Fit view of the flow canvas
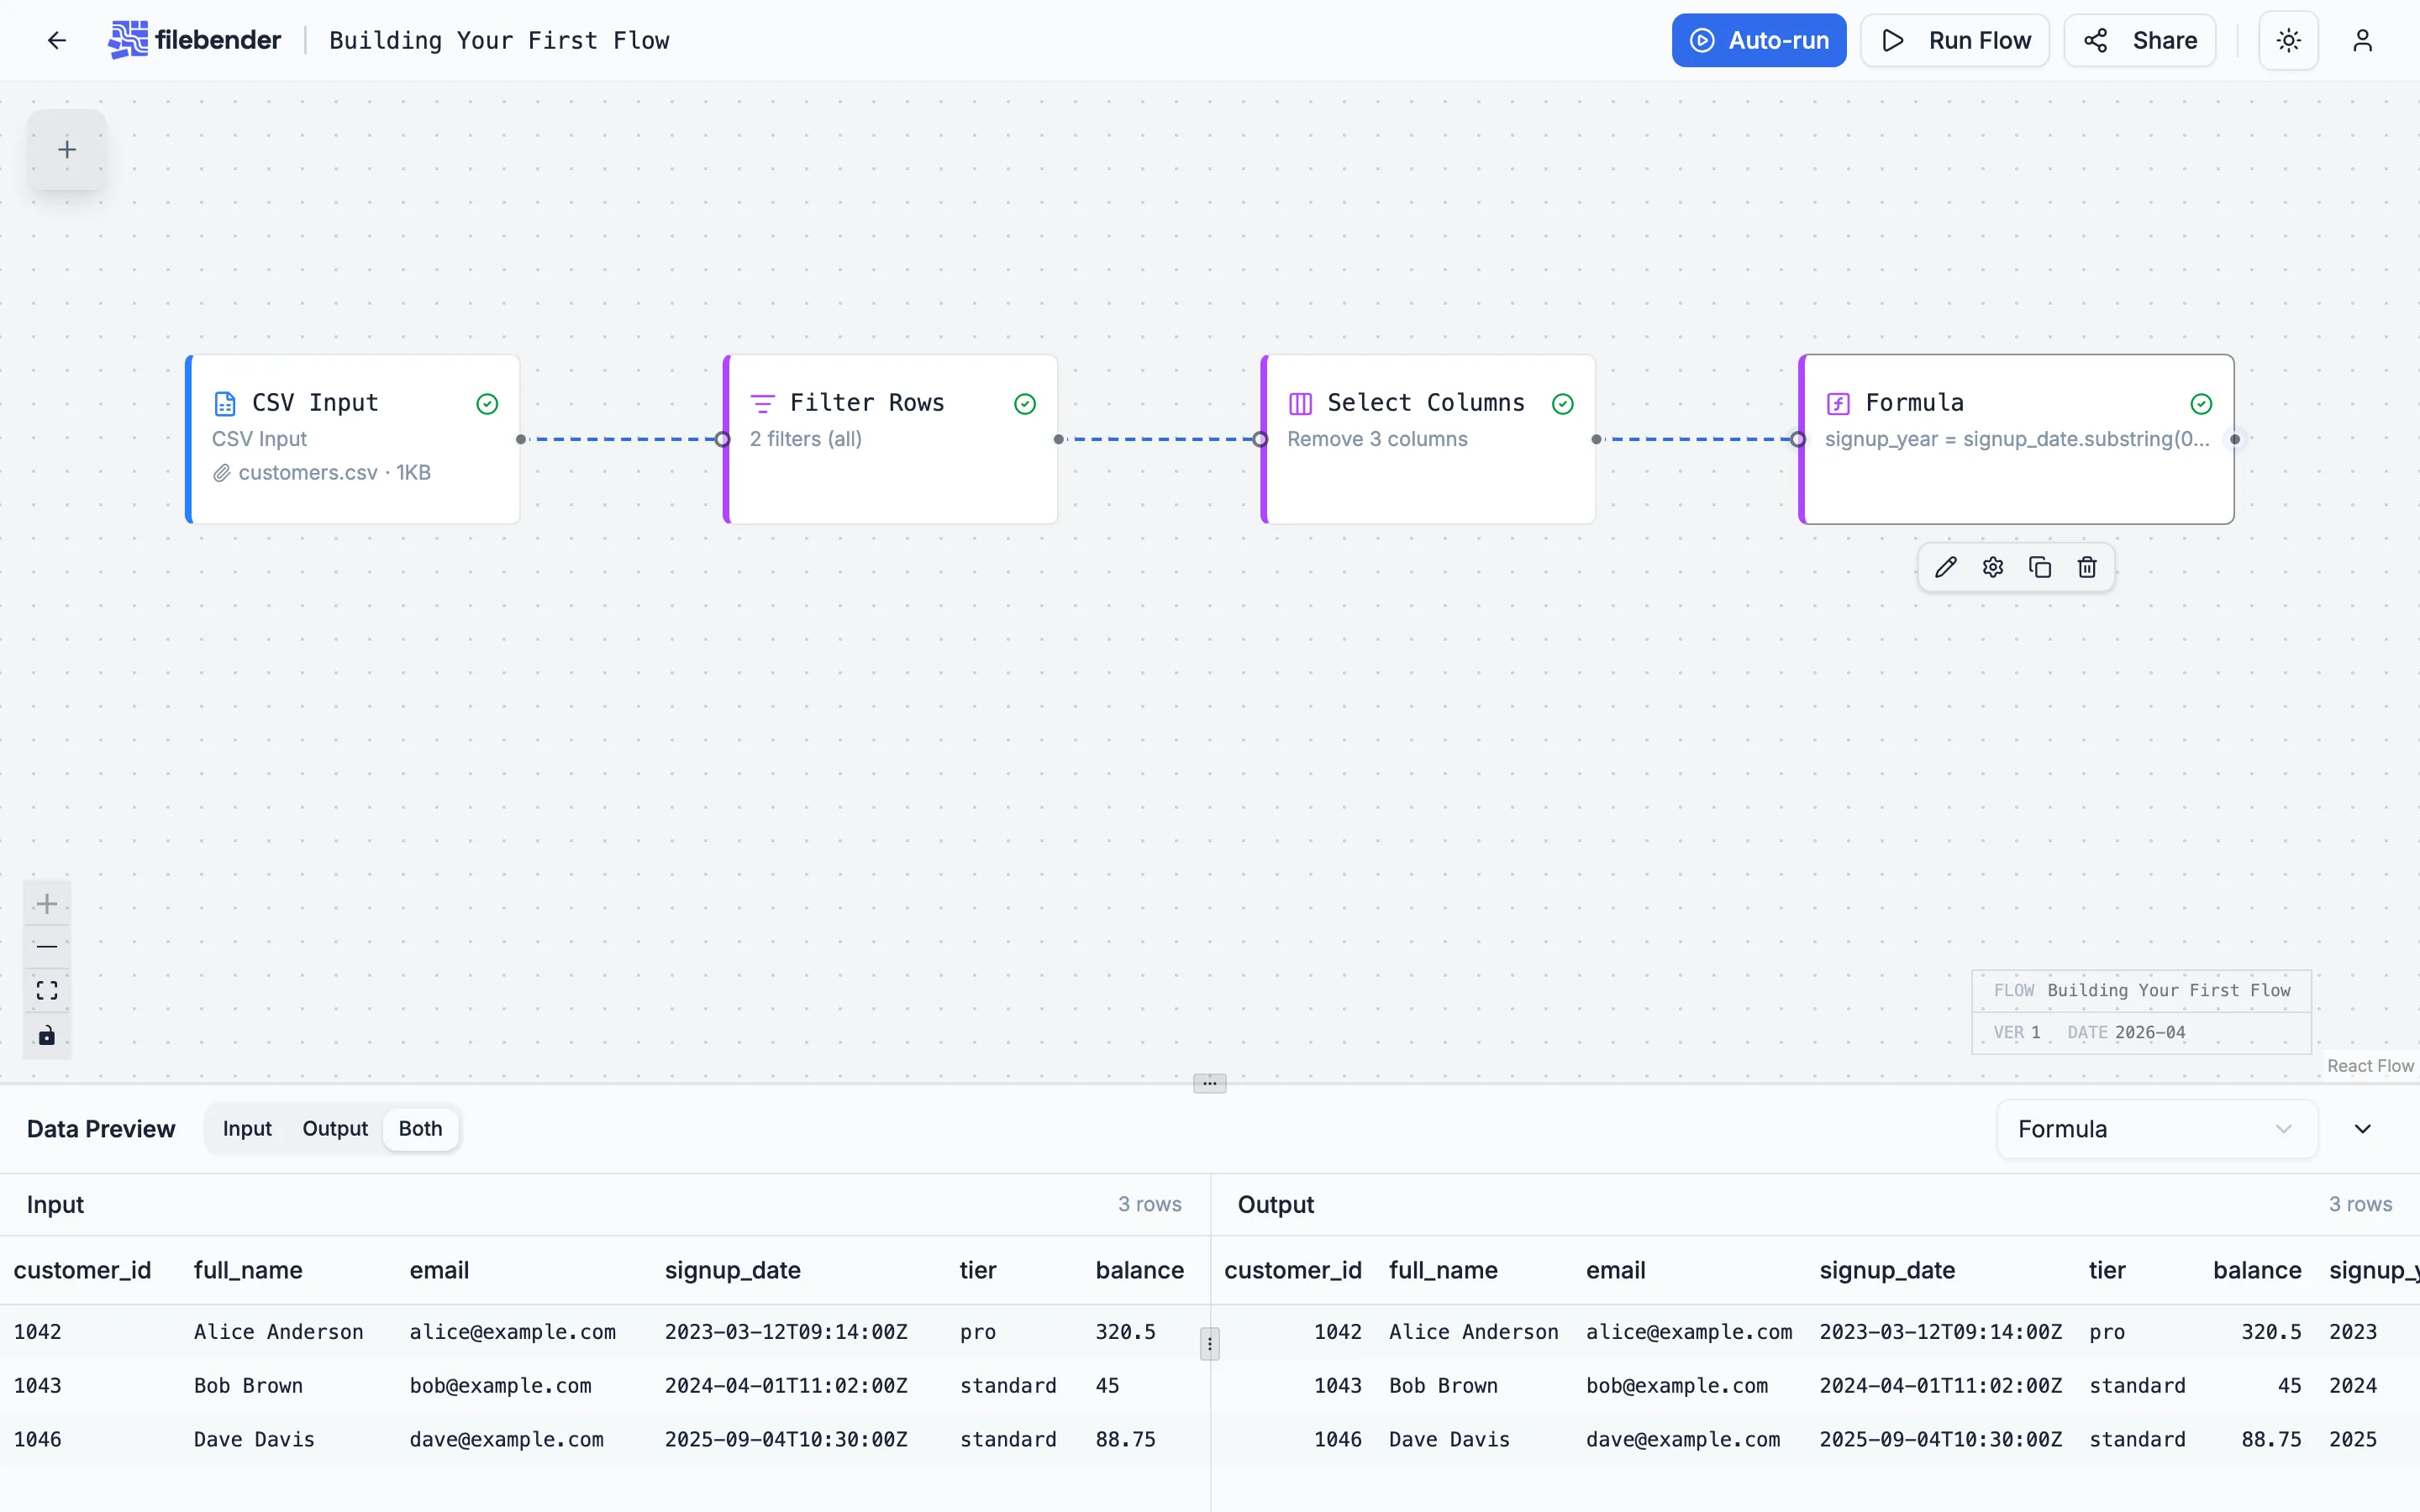The image size is (2420, 1512). [47, 991]
